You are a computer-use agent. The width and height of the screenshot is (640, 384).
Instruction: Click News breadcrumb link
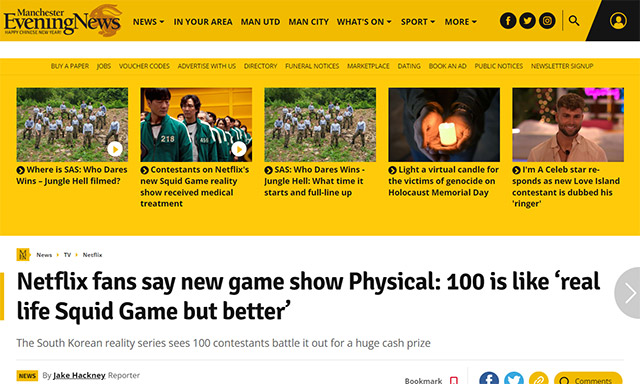point(44,255)
